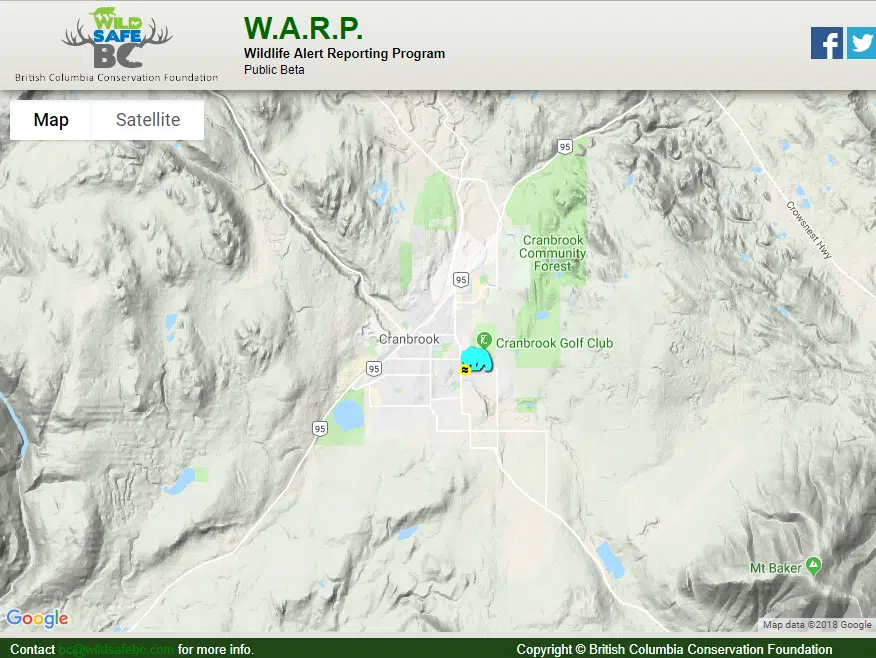Click the Mt Baker peak marker
876x658 pixels.
(x=814, y=566)
